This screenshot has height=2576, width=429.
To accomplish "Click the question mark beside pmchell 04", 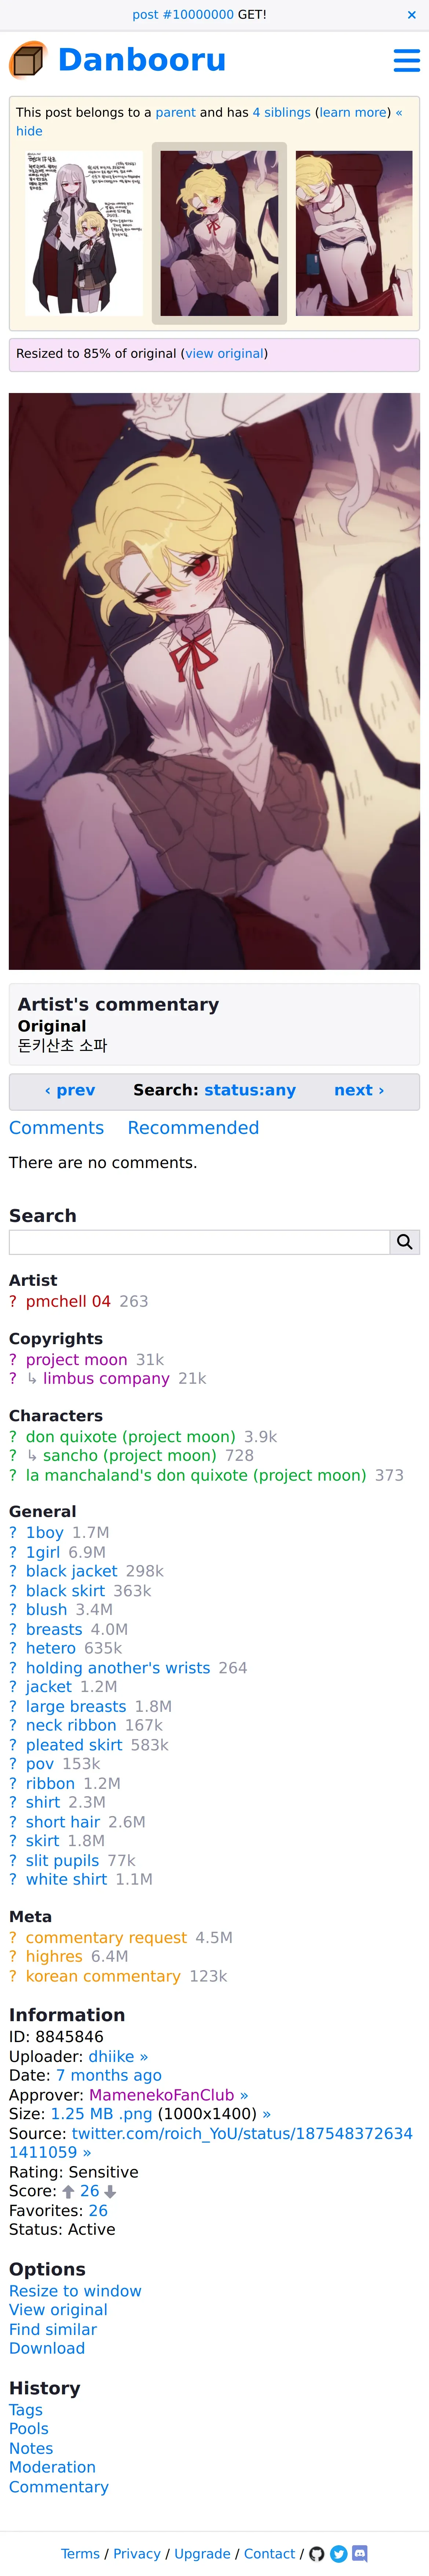I will pos(13,1301).
